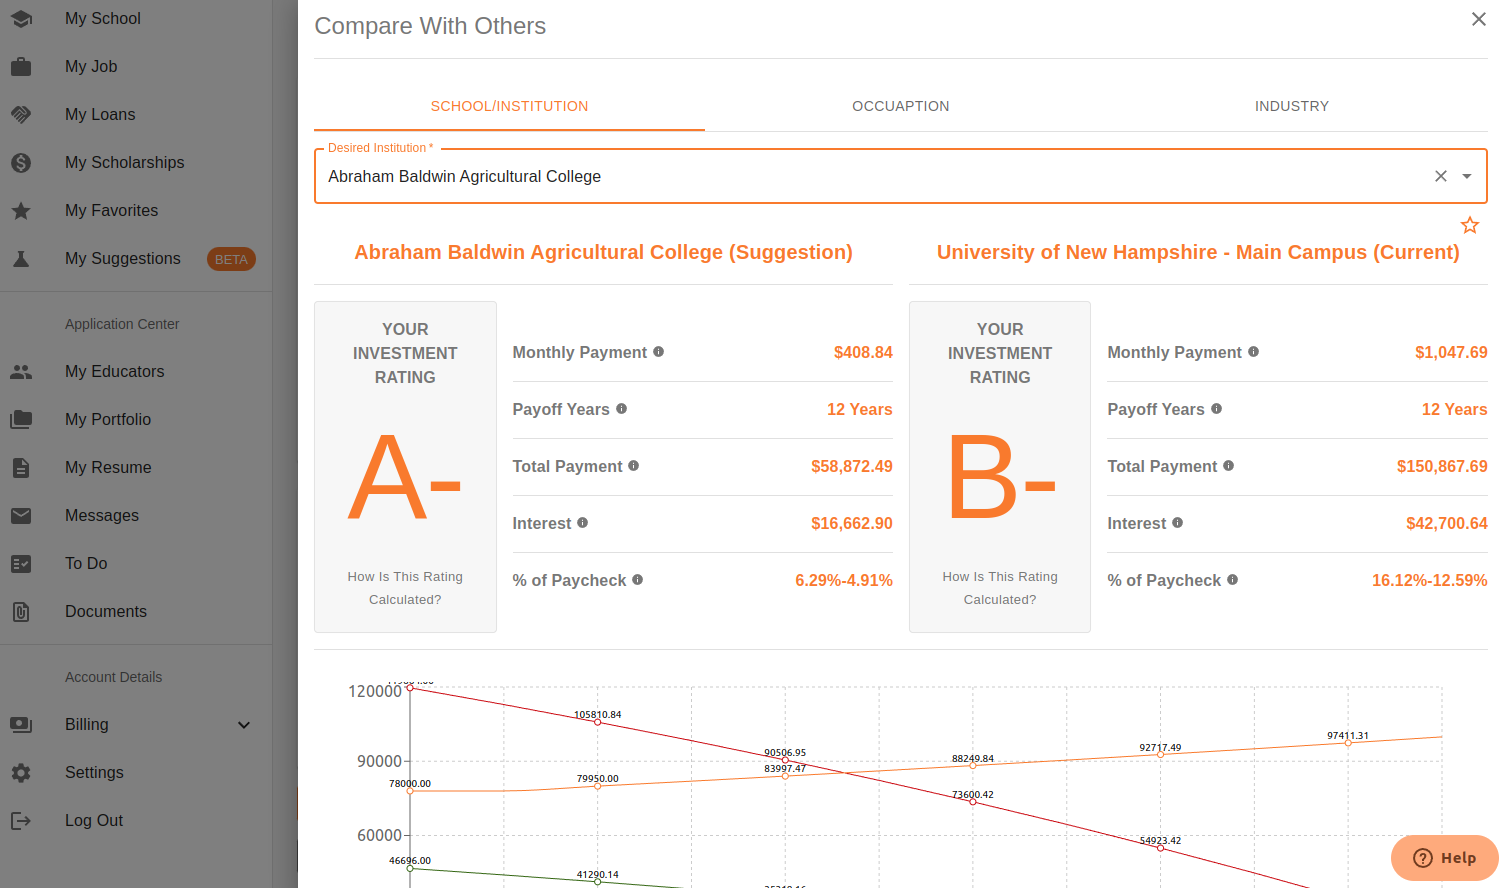Click the Settings gear icon

click(x=21, y=773)
